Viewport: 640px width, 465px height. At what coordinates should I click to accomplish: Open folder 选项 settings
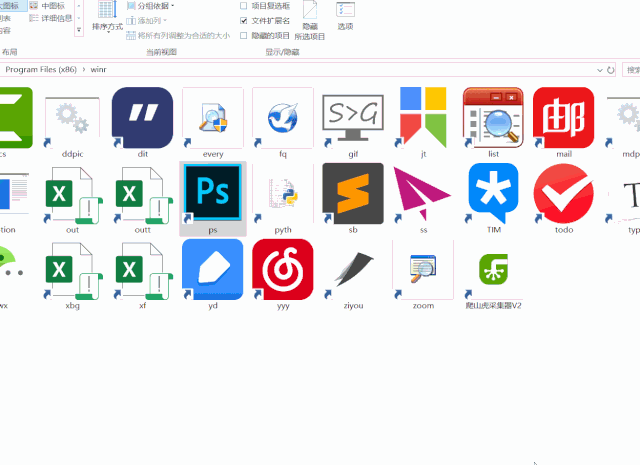[345, 16]
